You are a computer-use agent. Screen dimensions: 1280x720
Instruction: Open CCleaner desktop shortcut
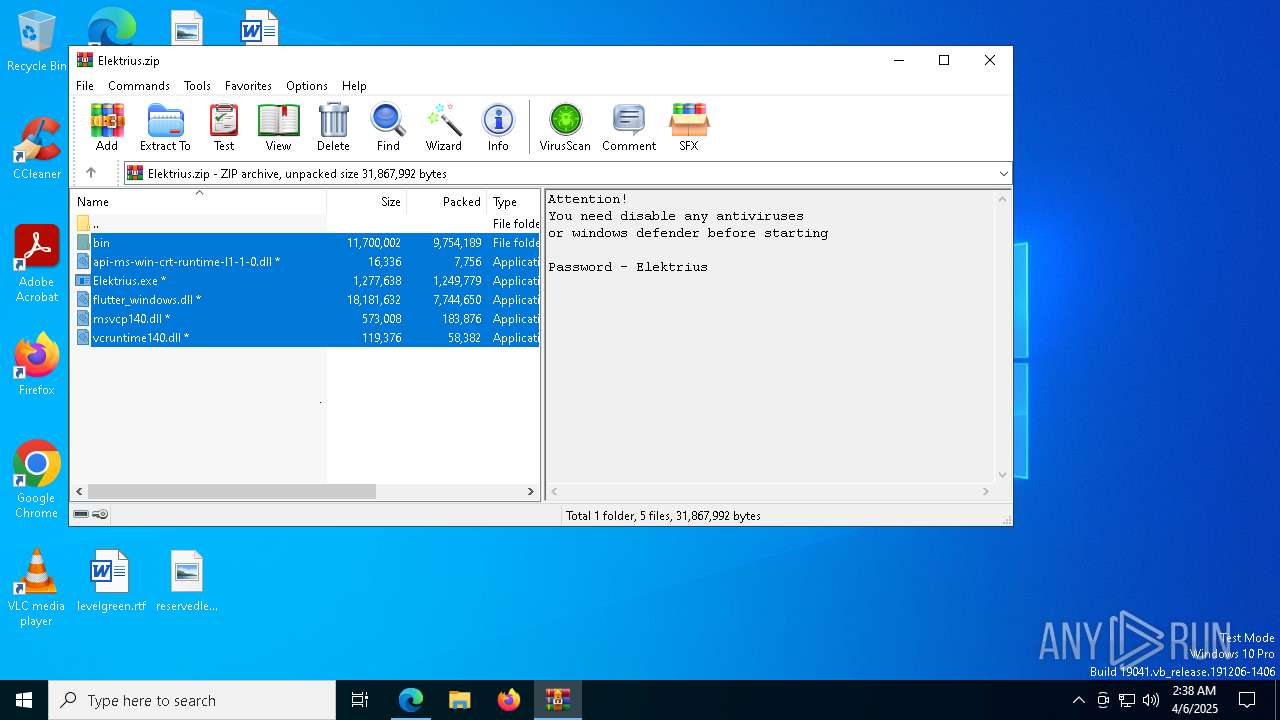[x=37, y=149]
